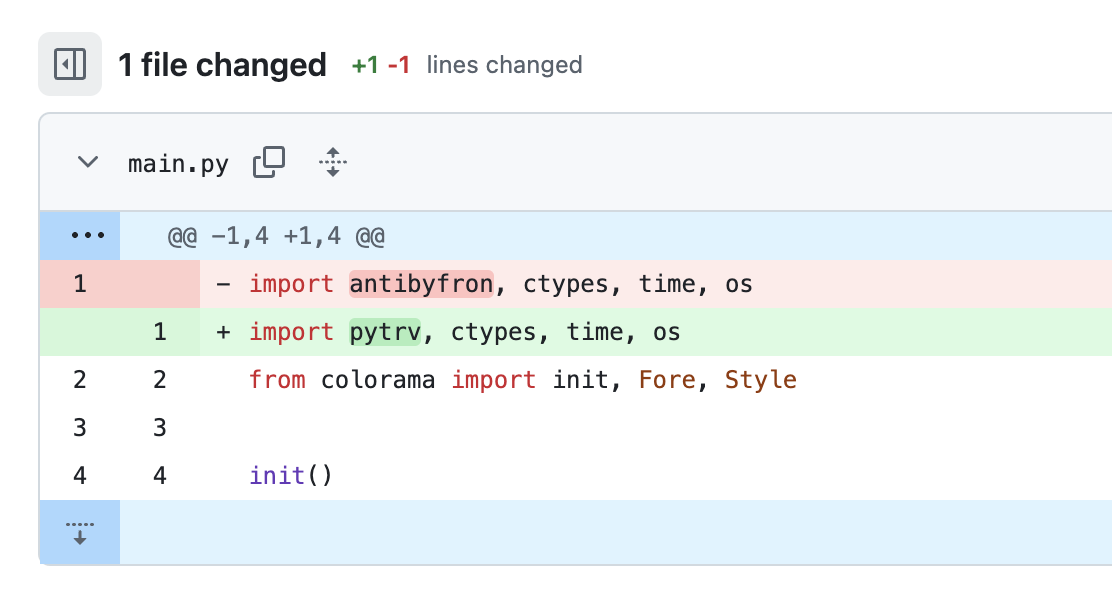Collapse the main.py diff with chevron
Screen dimensions: 1112x590
click(x=88, y=162)
